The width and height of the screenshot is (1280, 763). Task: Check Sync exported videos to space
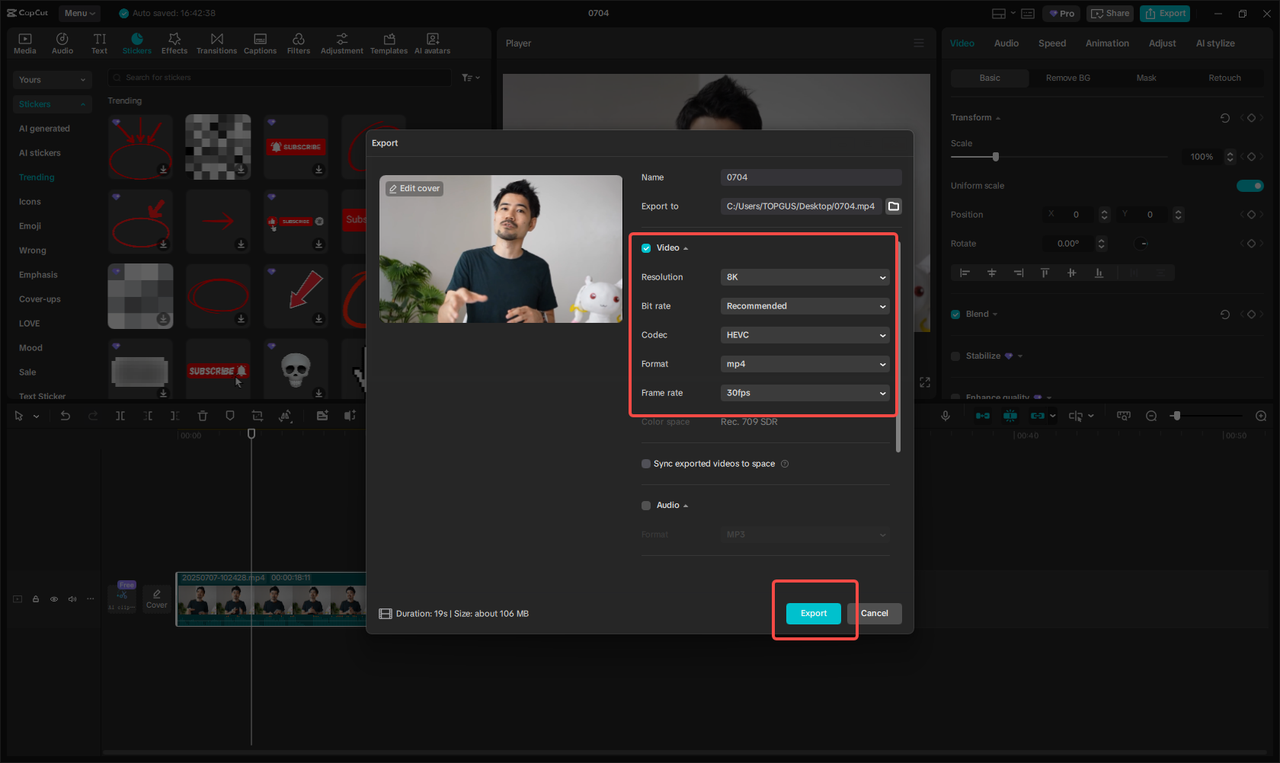pos(645,463)
